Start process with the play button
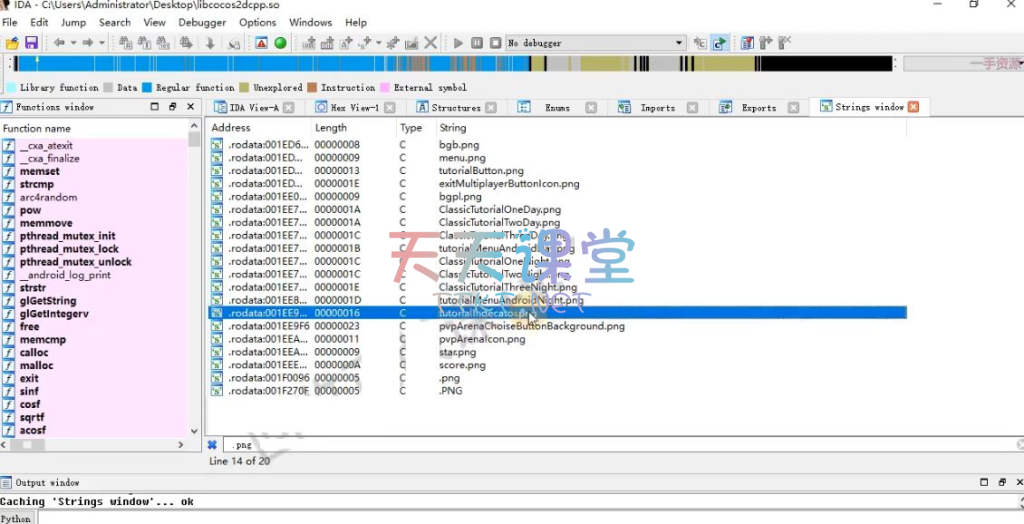 tap(458, 43)
